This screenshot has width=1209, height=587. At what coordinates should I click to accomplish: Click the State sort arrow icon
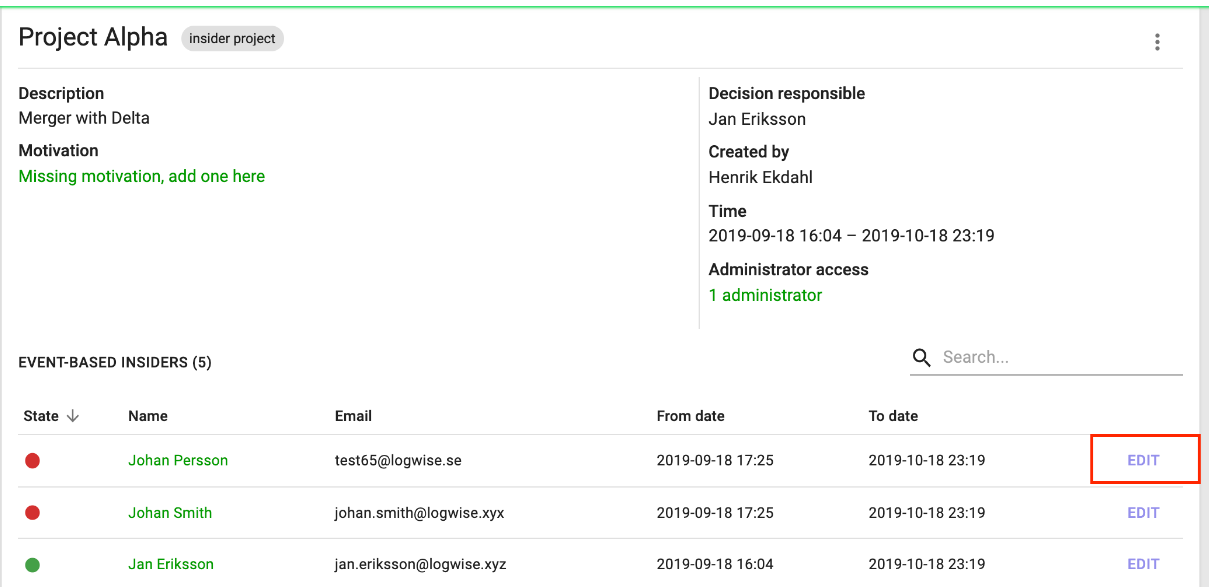(73, 416)
